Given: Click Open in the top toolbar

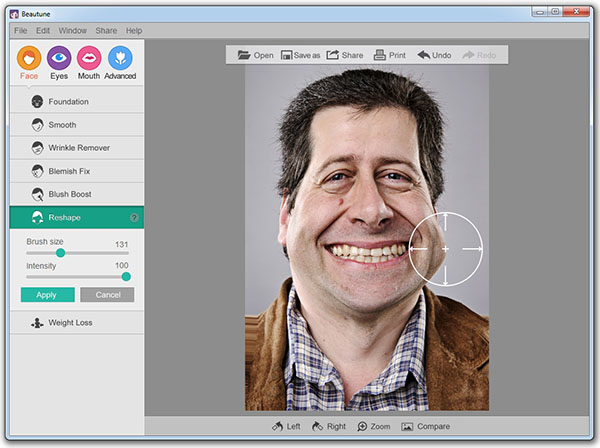Looking at the screenshot, I should [255, 55].
